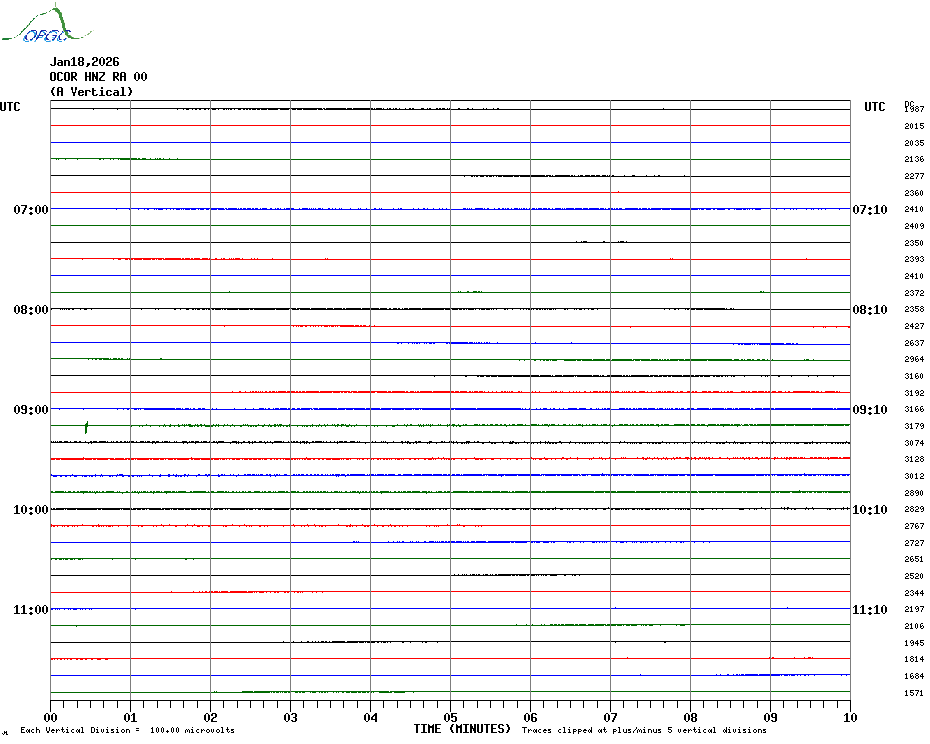Click the UTC label on the left

[10, 107]
